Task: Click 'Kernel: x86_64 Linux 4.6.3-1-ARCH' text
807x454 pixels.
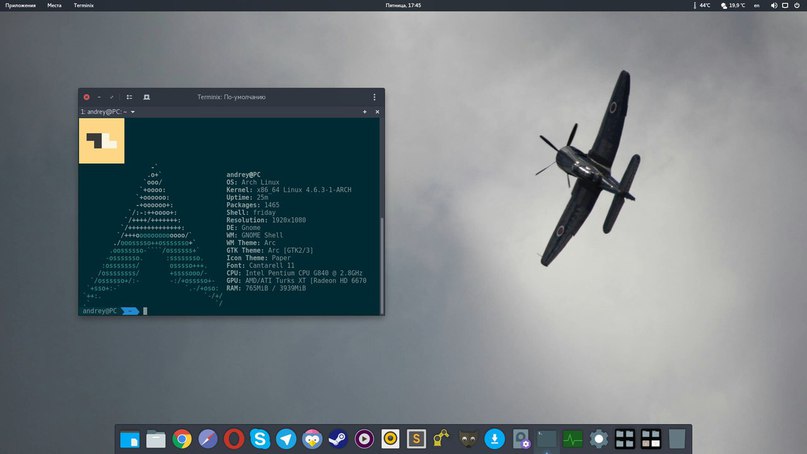Action: (x=289, y=190)
